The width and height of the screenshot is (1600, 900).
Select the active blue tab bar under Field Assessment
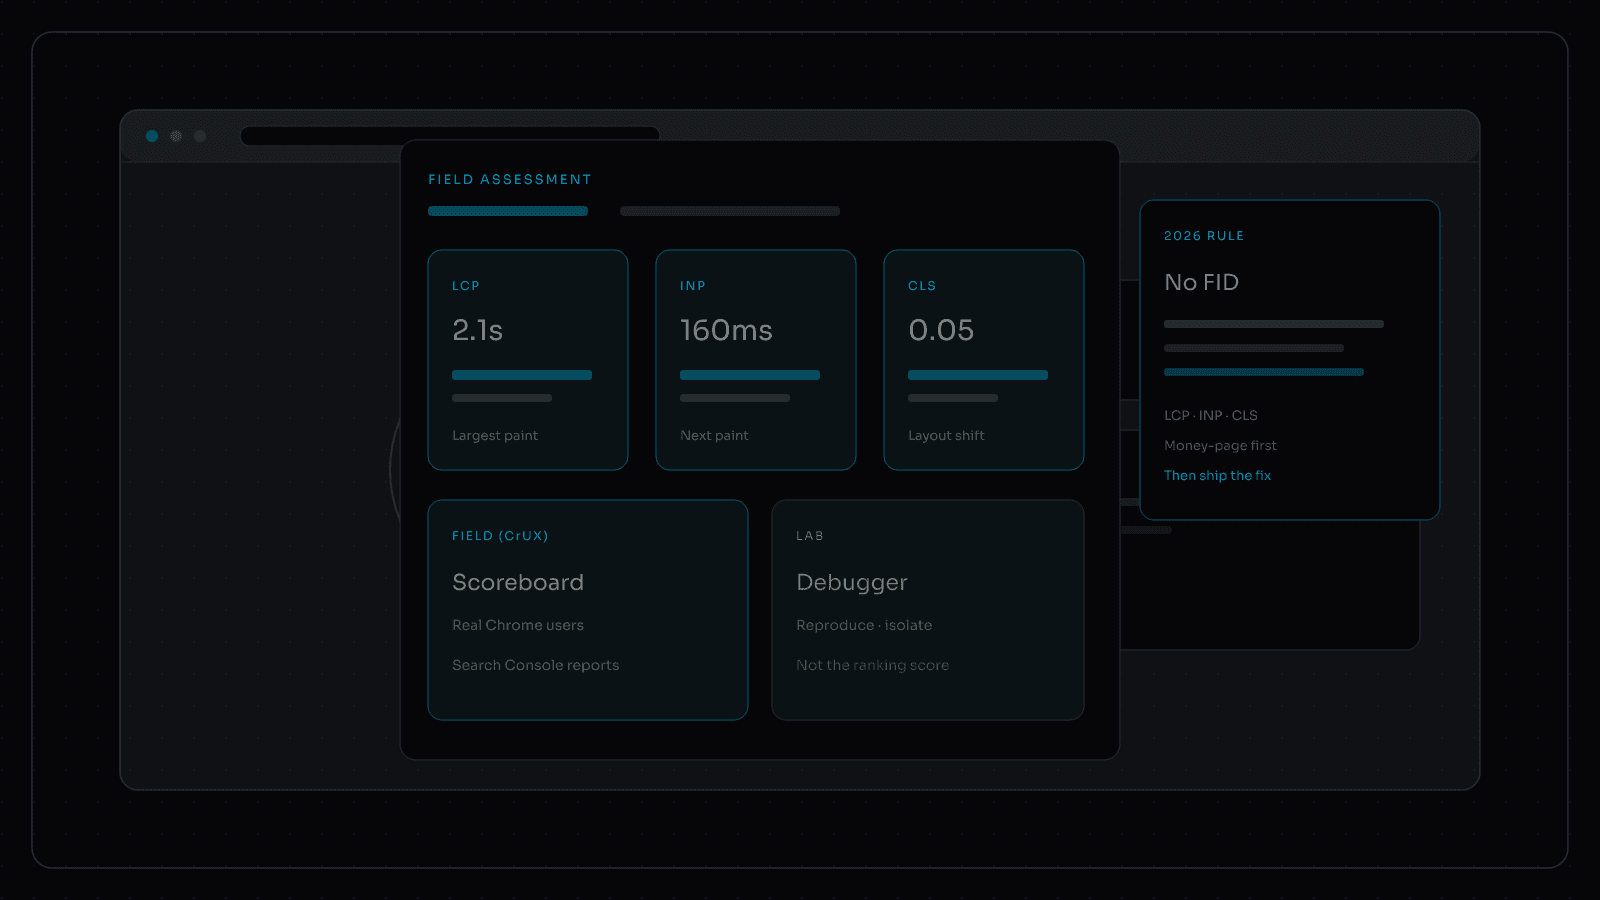click(508, 211)
